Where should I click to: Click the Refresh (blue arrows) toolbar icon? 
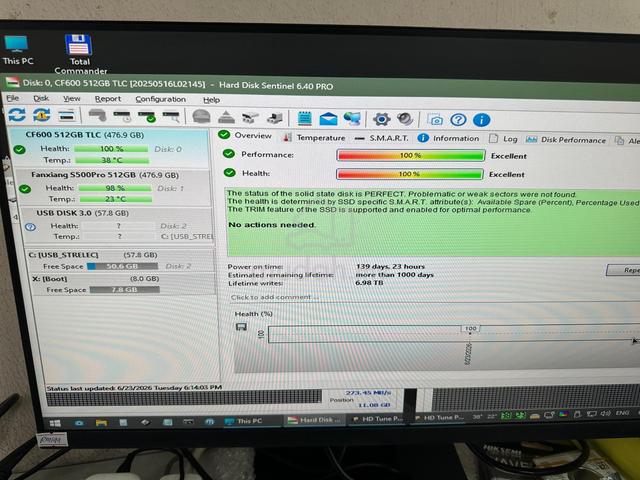[17, 115]
